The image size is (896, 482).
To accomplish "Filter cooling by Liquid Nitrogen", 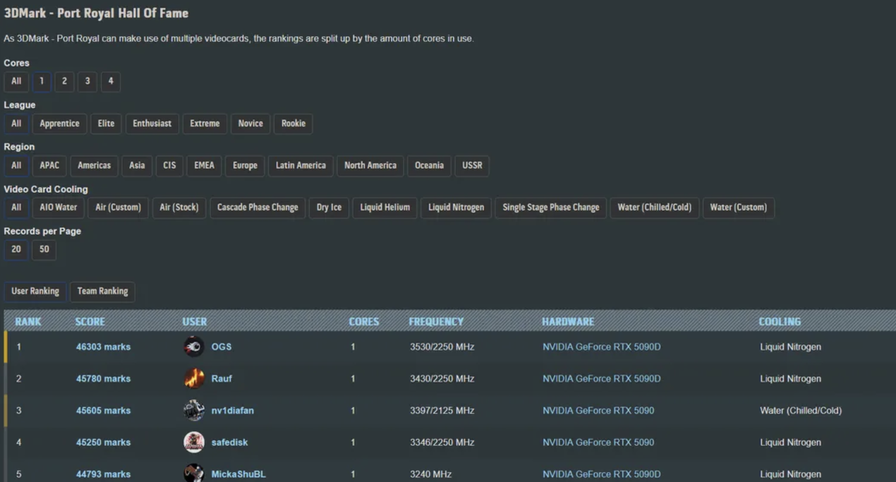I will 456,208.
